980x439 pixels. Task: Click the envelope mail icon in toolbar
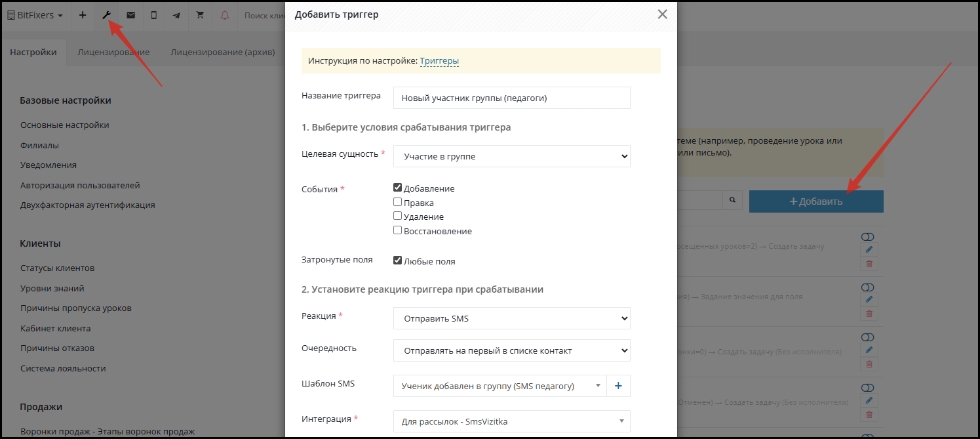[x=131, y=15]
